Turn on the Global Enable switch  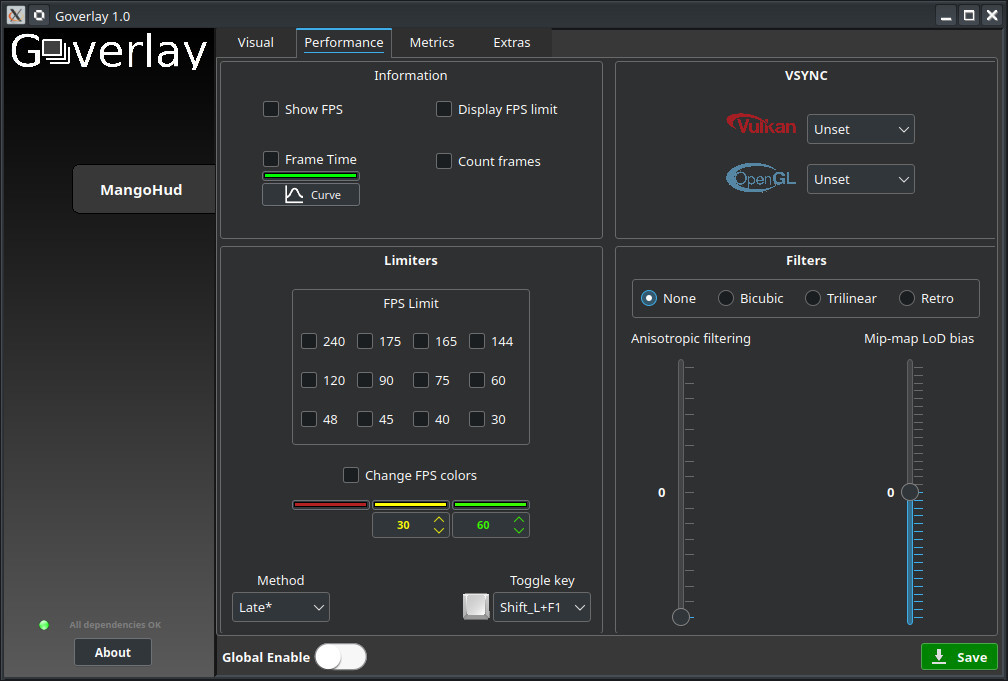(x=341, y=657)
